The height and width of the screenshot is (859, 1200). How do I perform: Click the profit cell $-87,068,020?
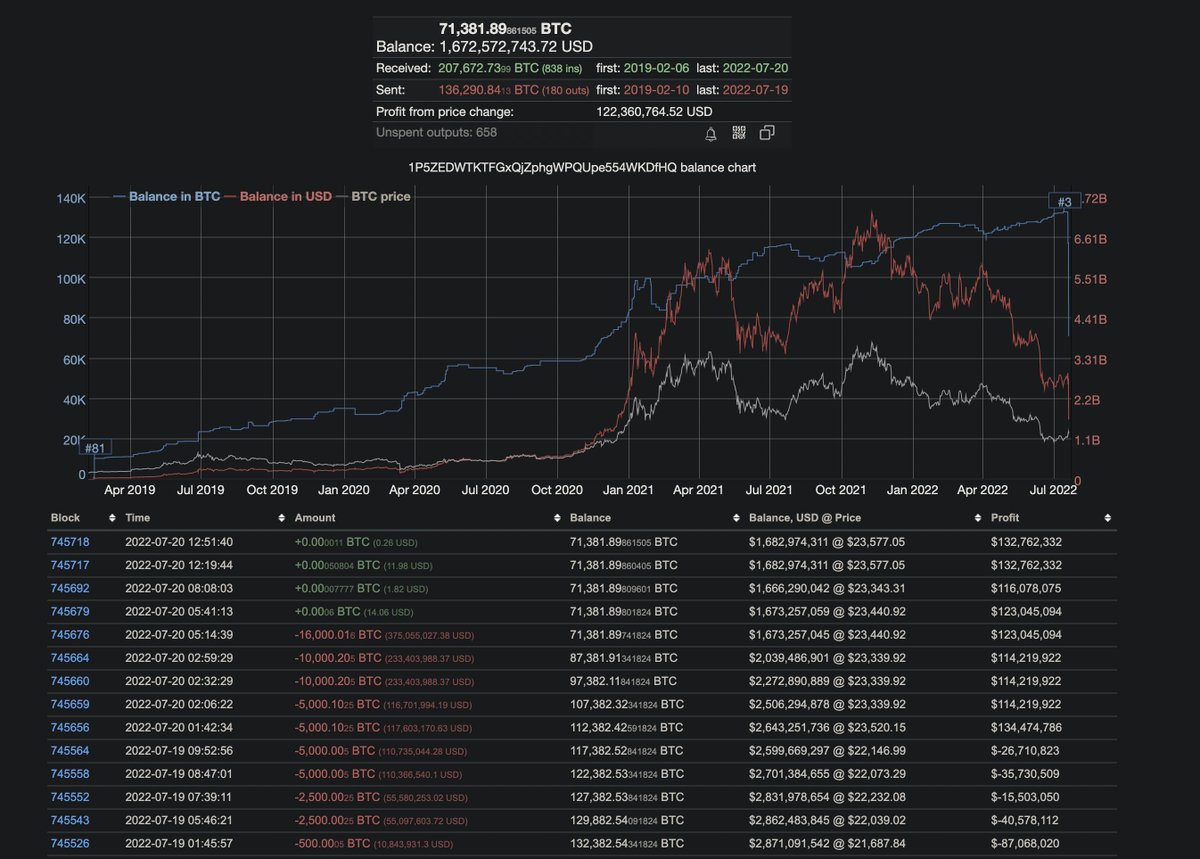coord(1026,844)
